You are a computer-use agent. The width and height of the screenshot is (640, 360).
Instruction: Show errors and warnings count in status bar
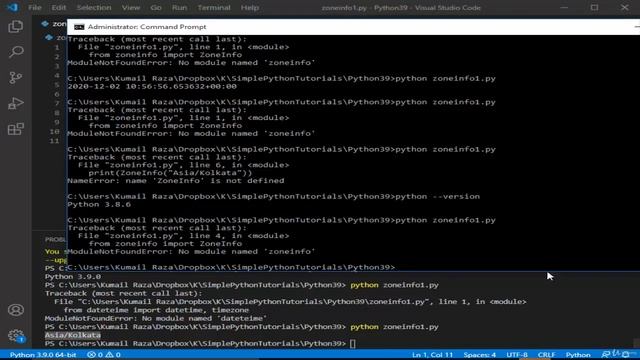click(104, 355)
